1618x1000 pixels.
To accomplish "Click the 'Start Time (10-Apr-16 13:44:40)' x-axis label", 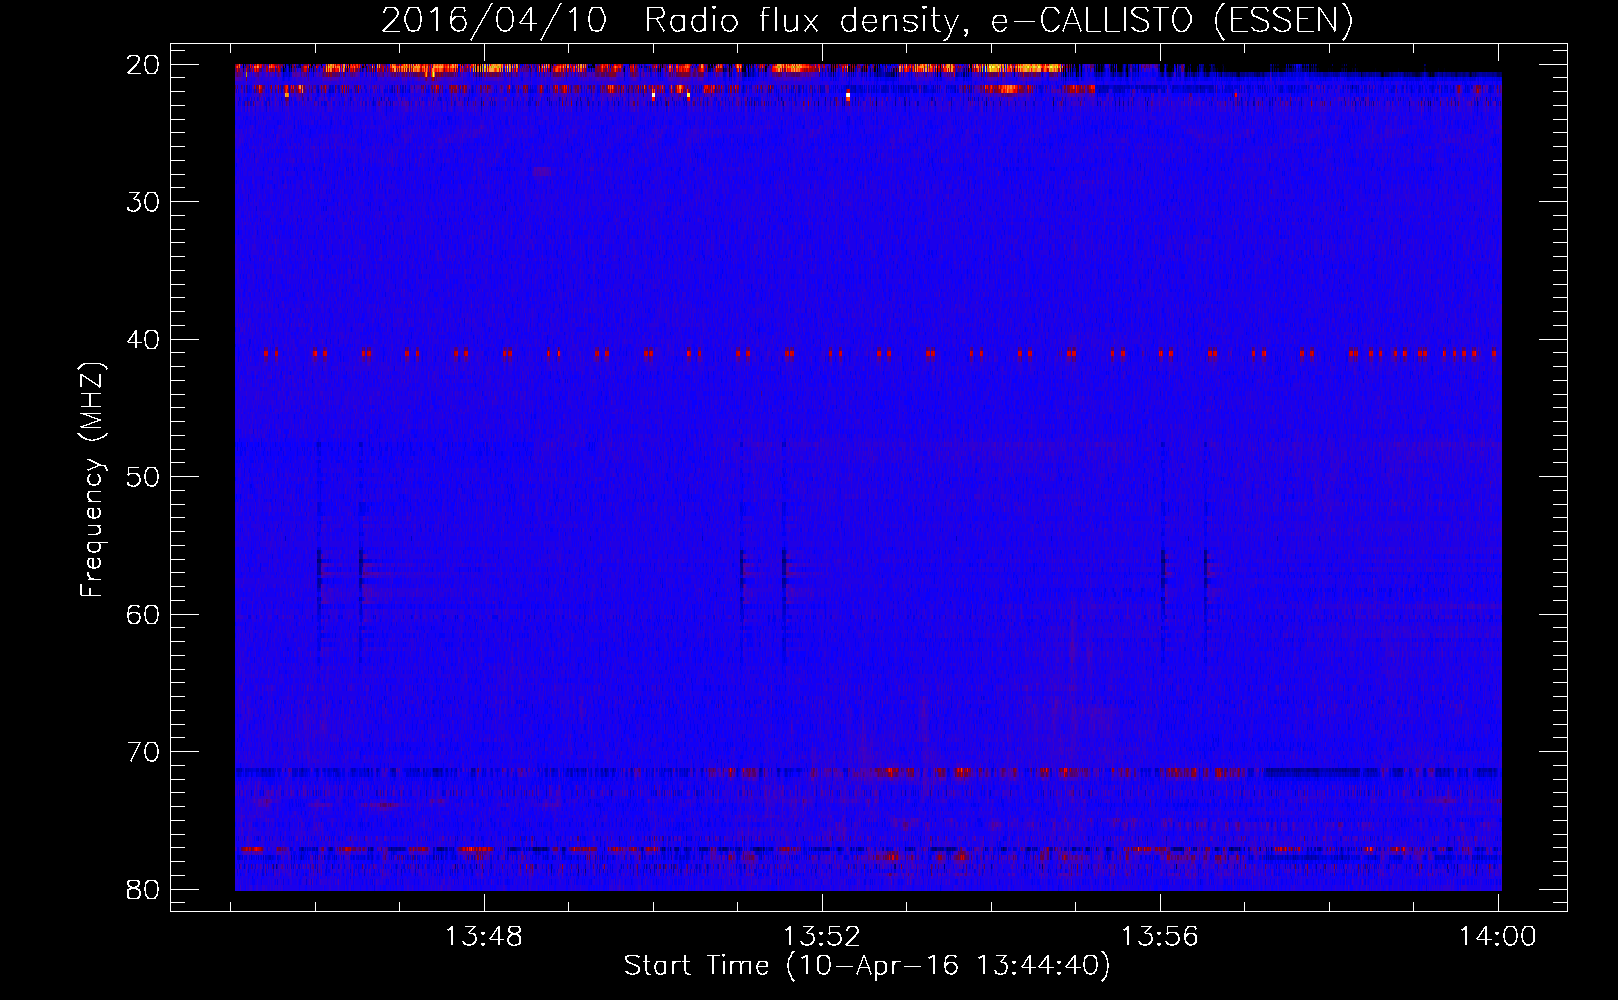I will point(867,966).
